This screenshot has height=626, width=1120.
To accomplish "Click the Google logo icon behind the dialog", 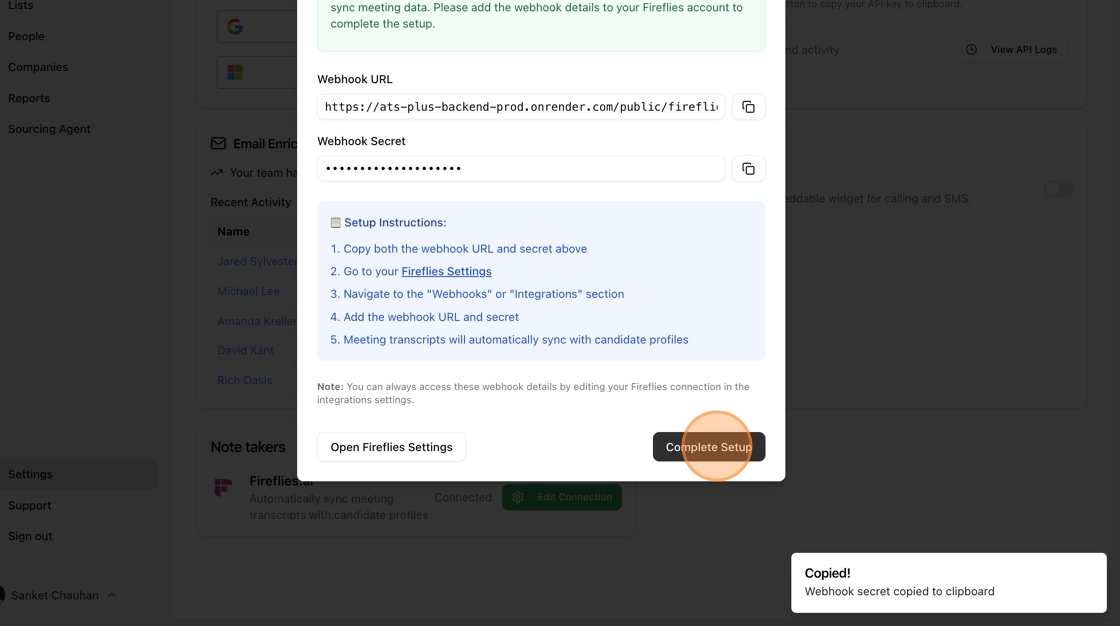I will click(x=235, y=27).
